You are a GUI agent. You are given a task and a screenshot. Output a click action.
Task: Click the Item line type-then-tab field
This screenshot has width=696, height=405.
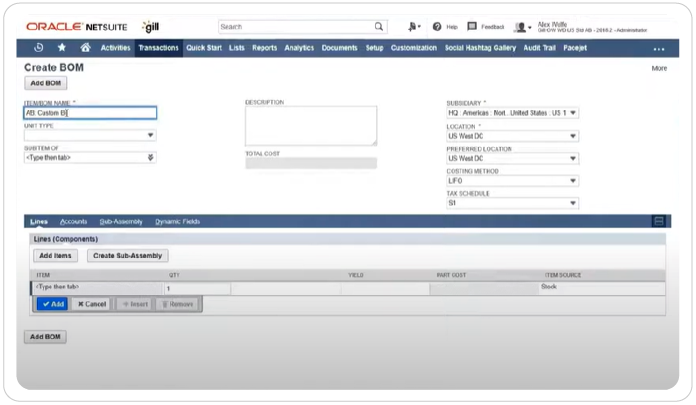(x=97, y=288)
